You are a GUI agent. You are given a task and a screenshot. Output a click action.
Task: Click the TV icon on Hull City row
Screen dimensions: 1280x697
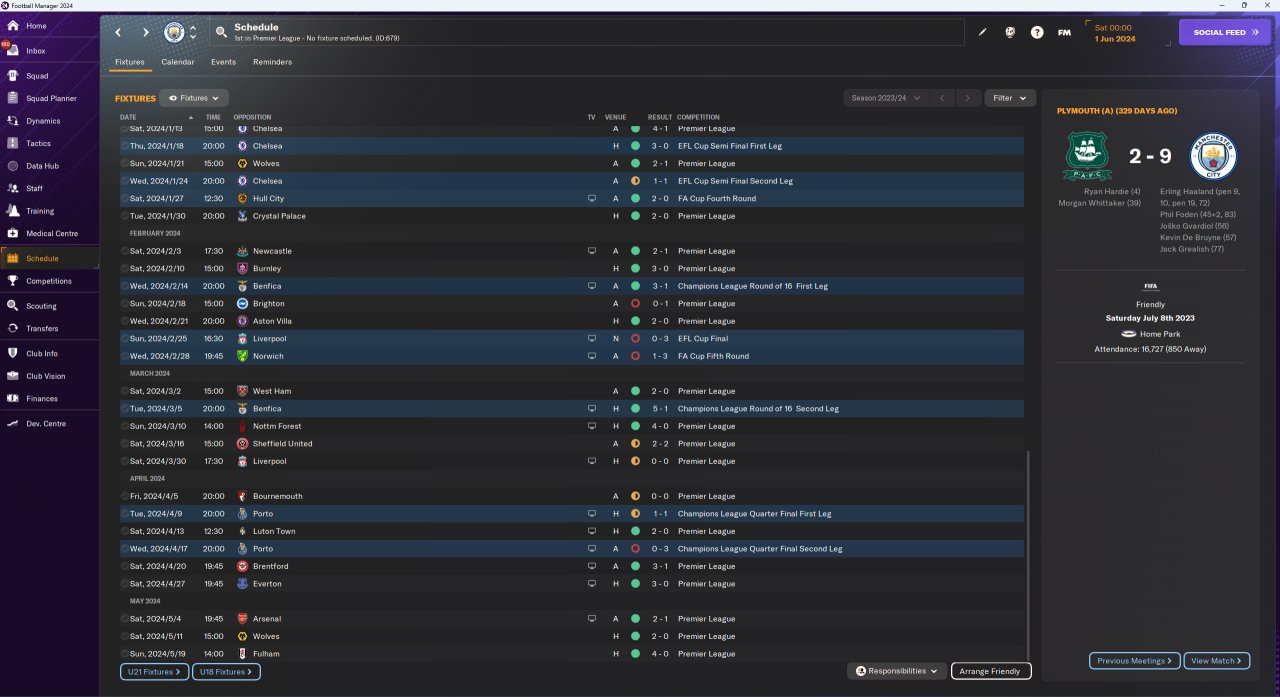click(x=592, y=198)
